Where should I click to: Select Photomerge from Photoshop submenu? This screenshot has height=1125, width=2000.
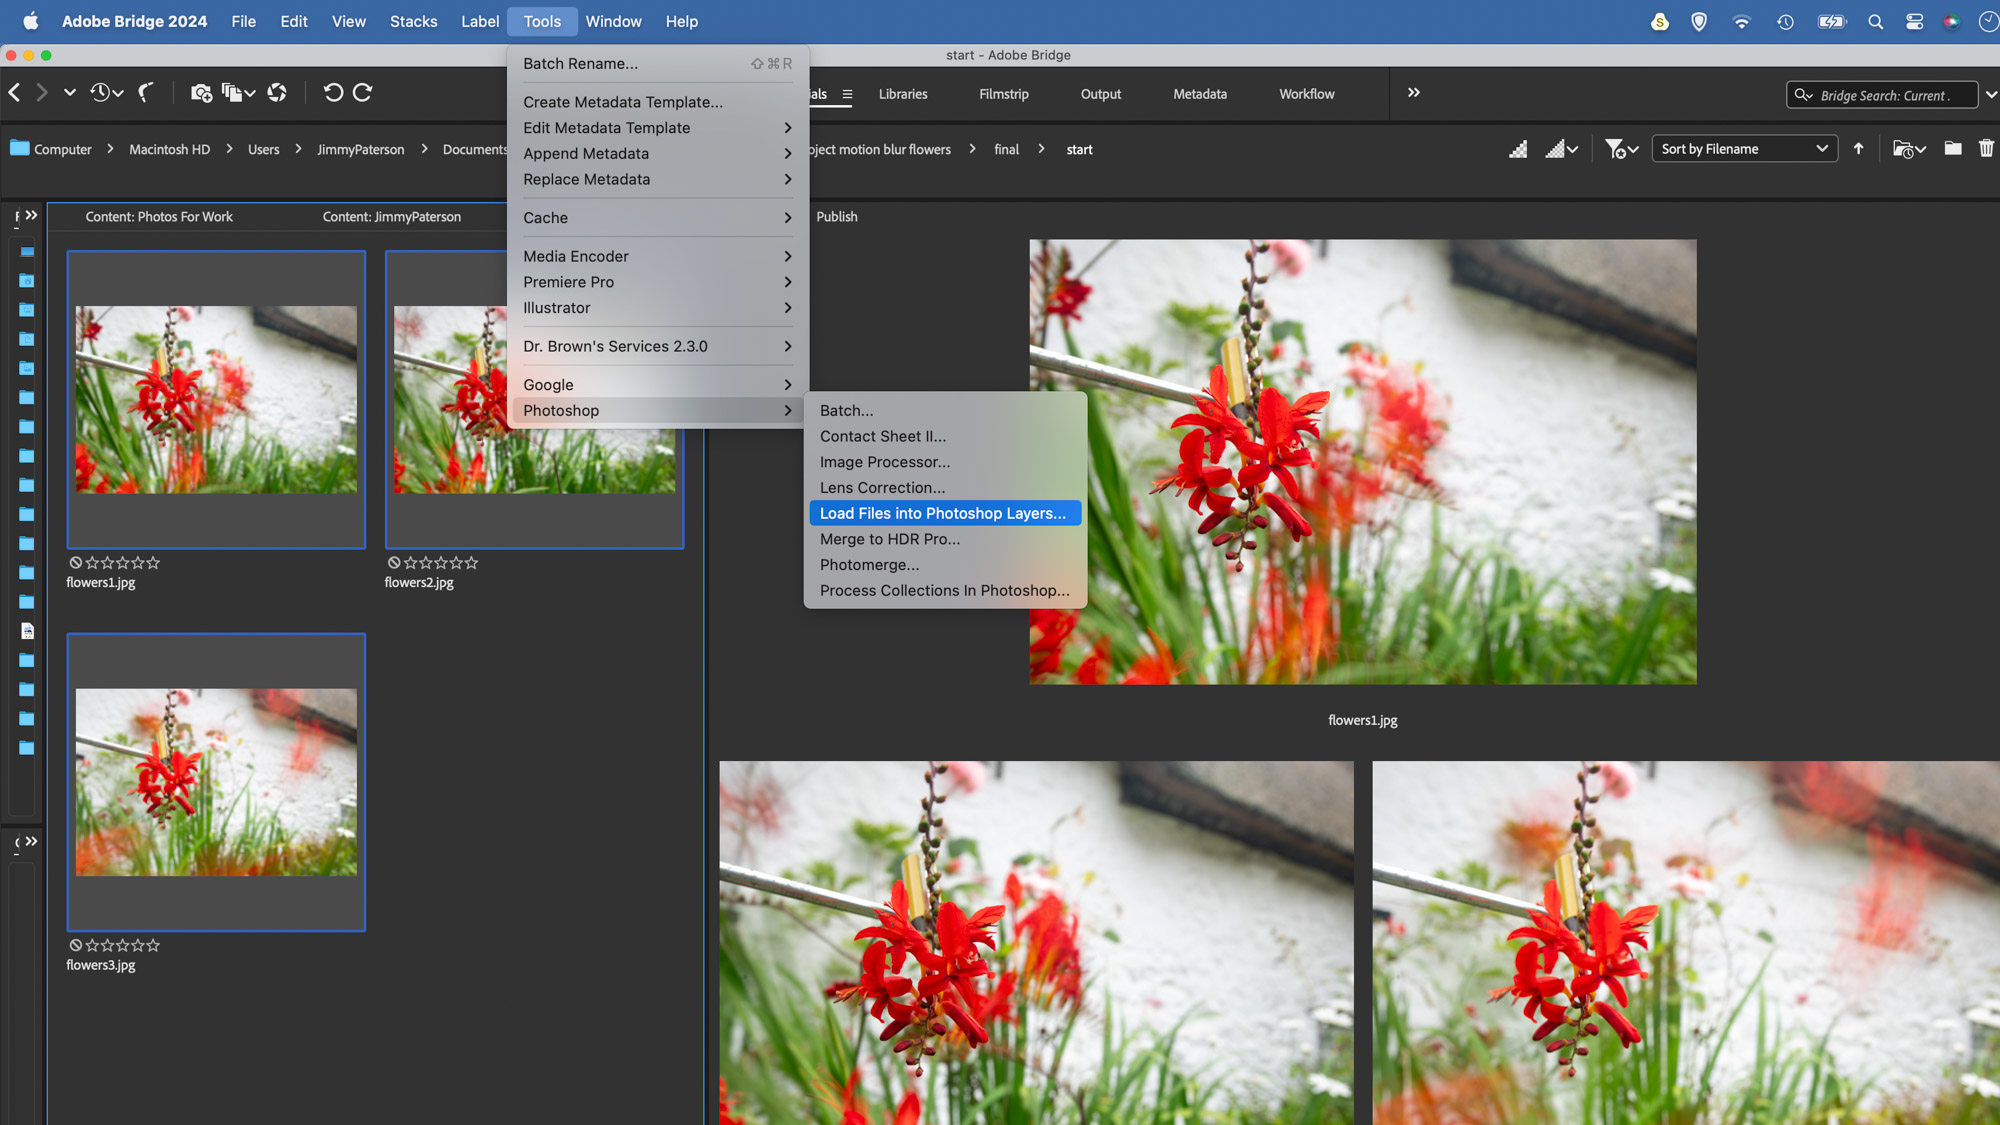tap(869, 565)
